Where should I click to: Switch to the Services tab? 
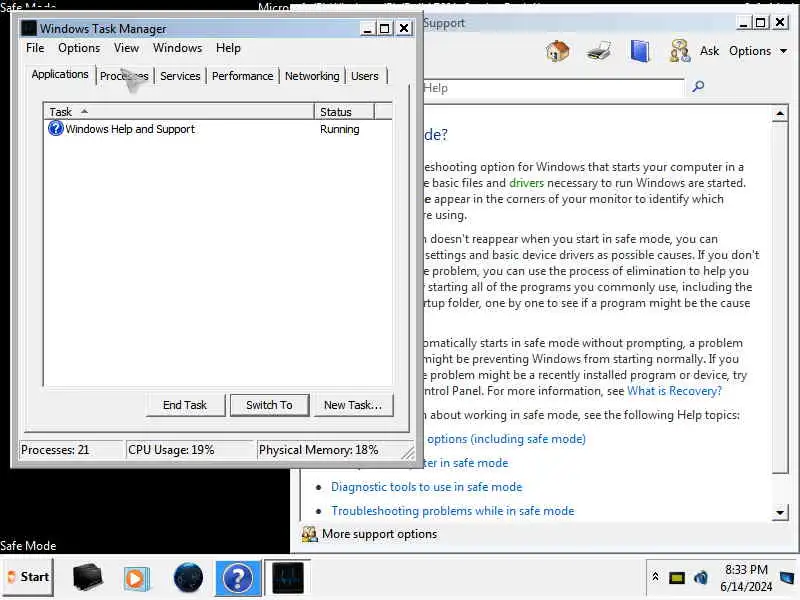pos(180,76)
